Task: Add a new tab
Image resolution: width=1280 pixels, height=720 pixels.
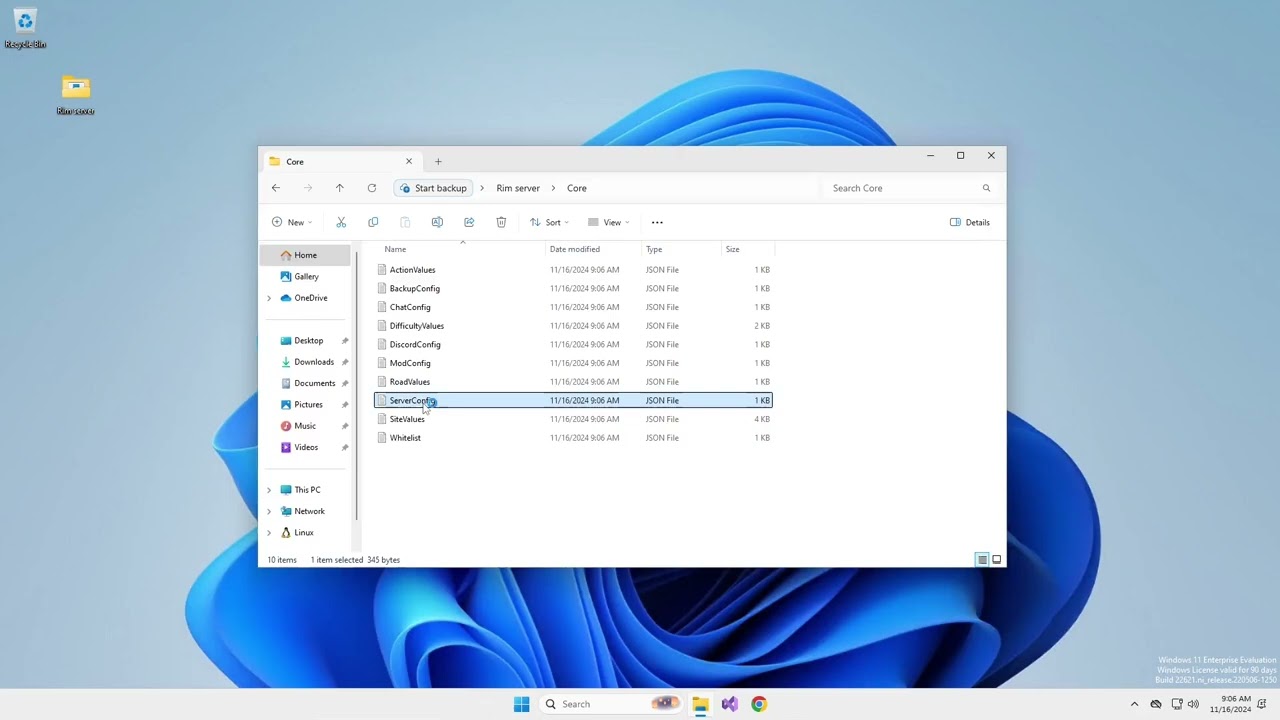Action: click(x=438, y=161)
